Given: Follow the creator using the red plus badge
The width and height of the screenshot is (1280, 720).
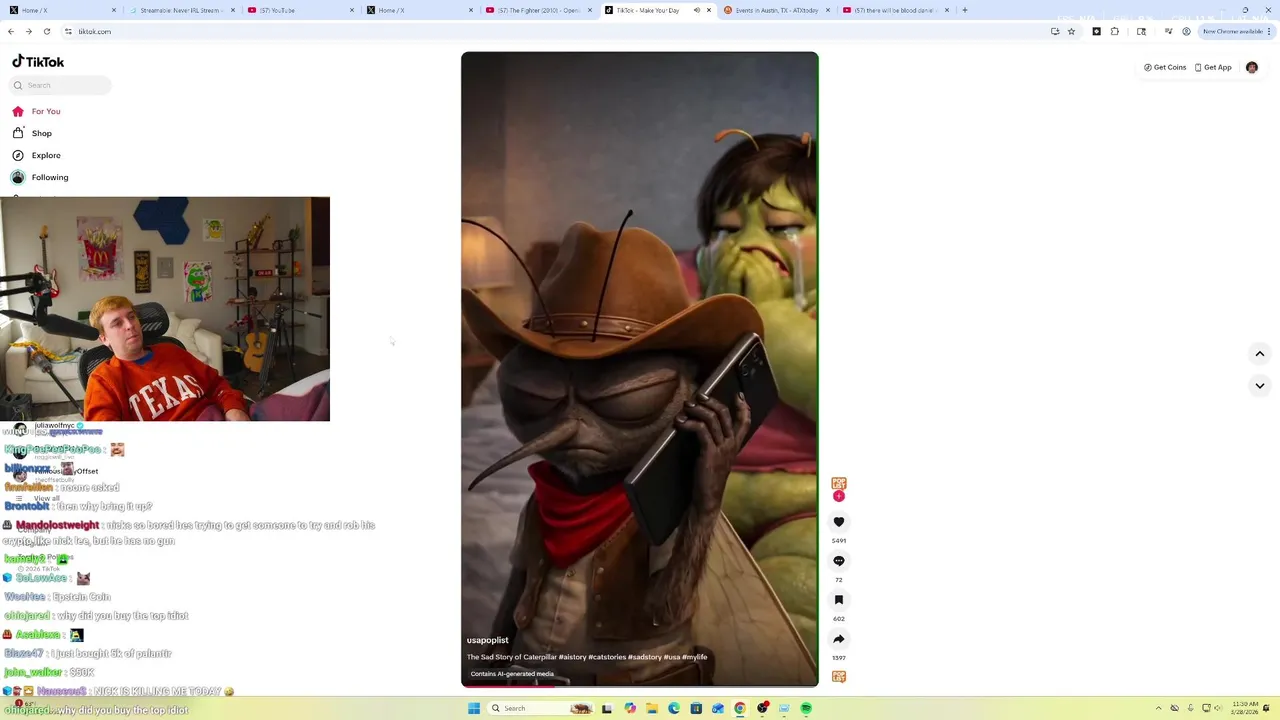Looking at the screenshot, I should tap(839, 496).
